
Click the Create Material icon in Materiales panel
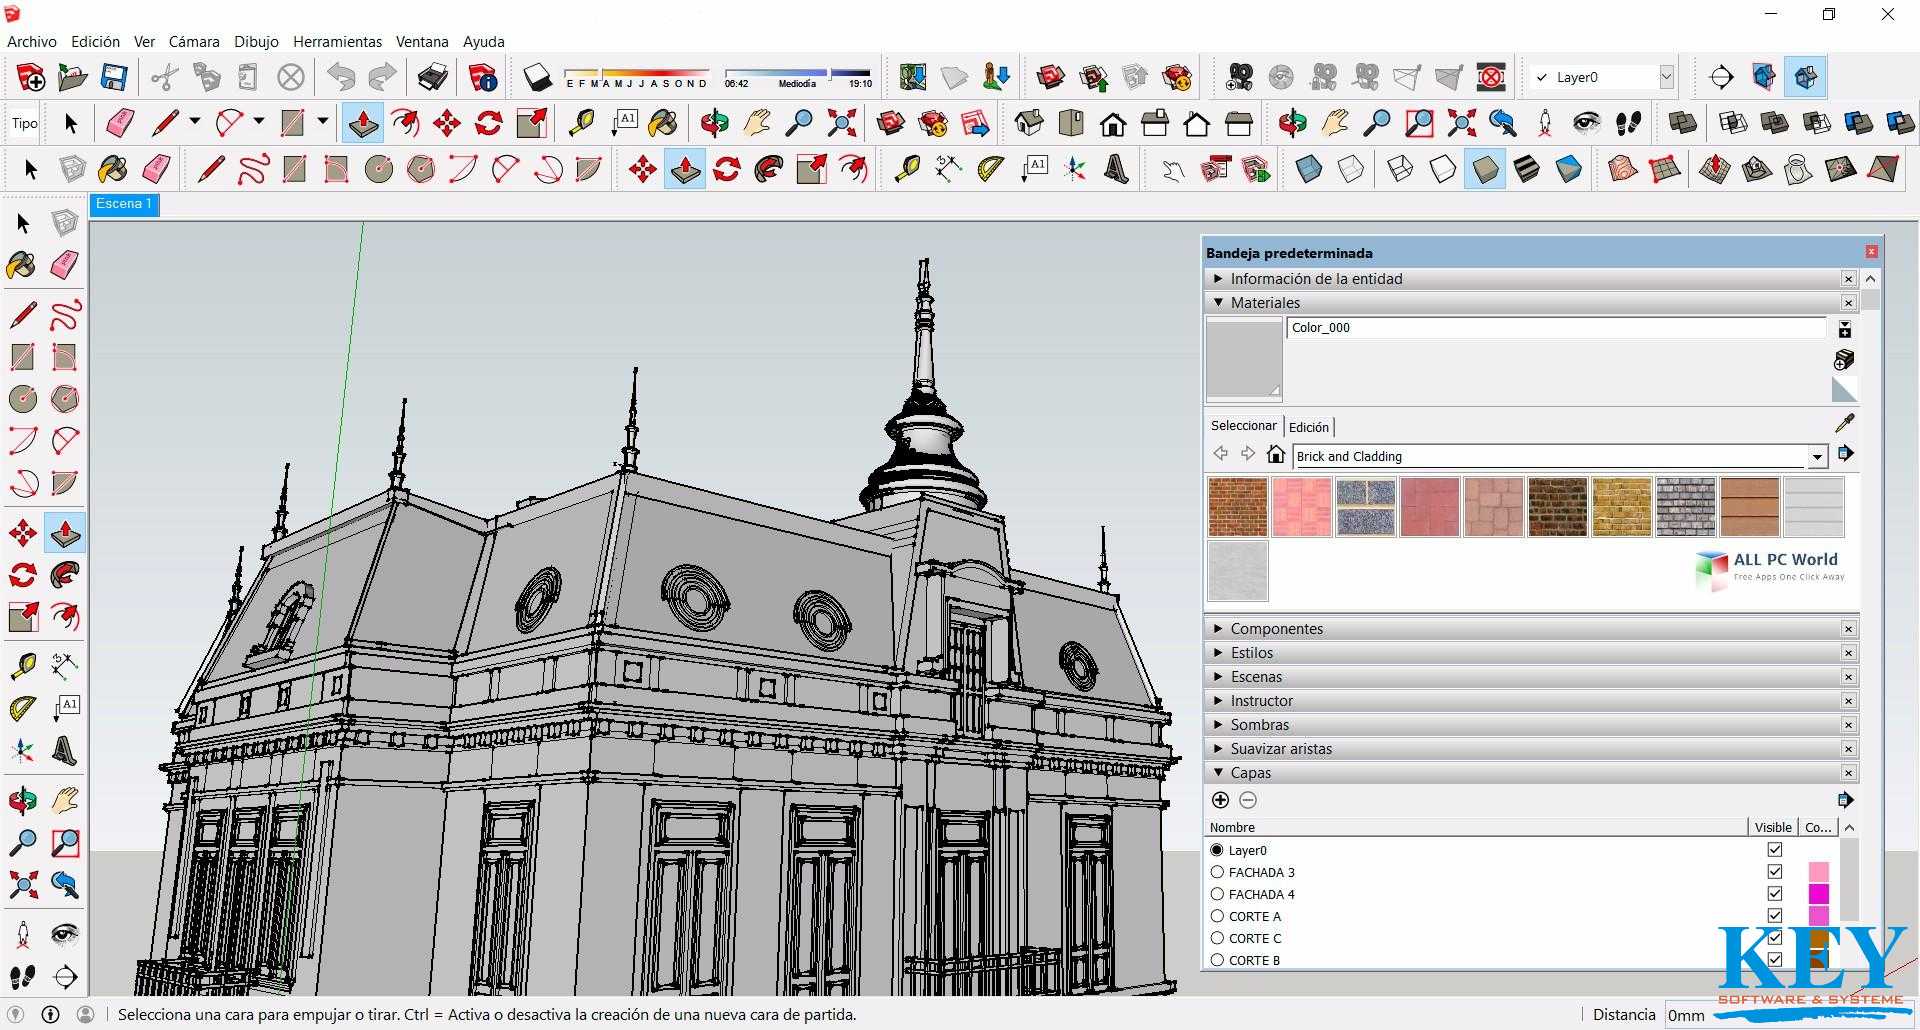[1845, 360]
